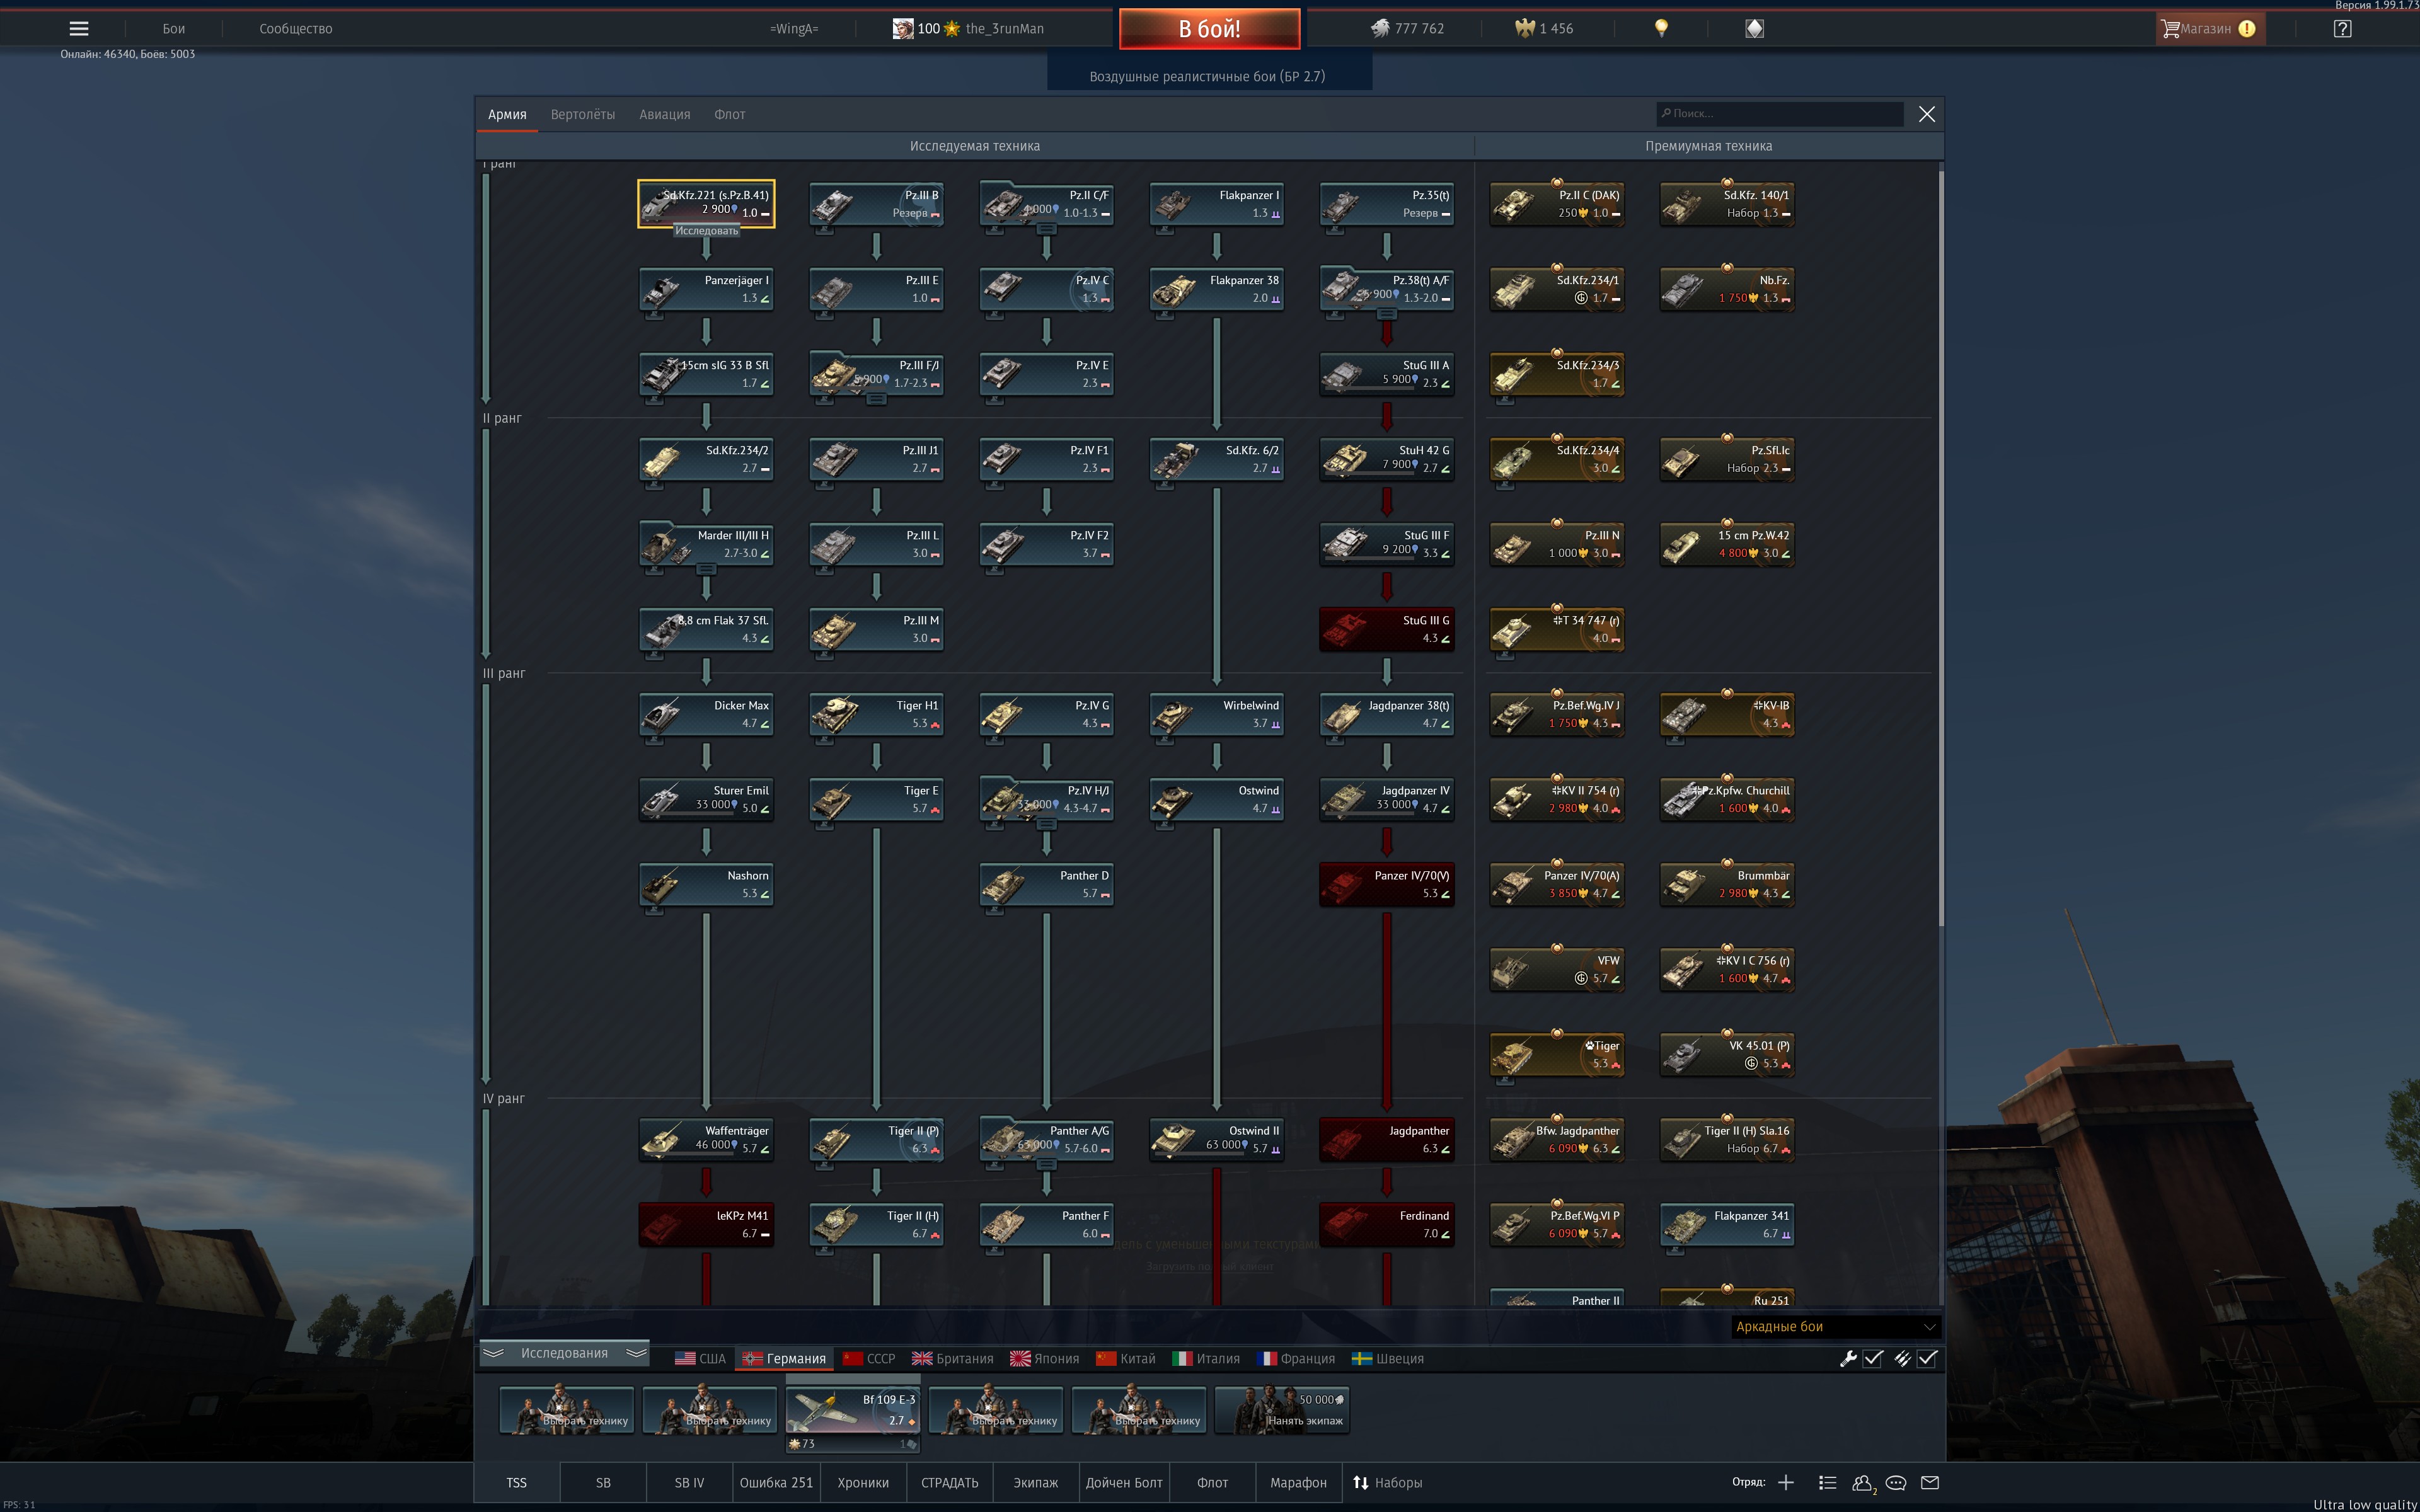Open the Бои menu
This screenshot has width=2420, height=1512.
[x=174, y=29]
